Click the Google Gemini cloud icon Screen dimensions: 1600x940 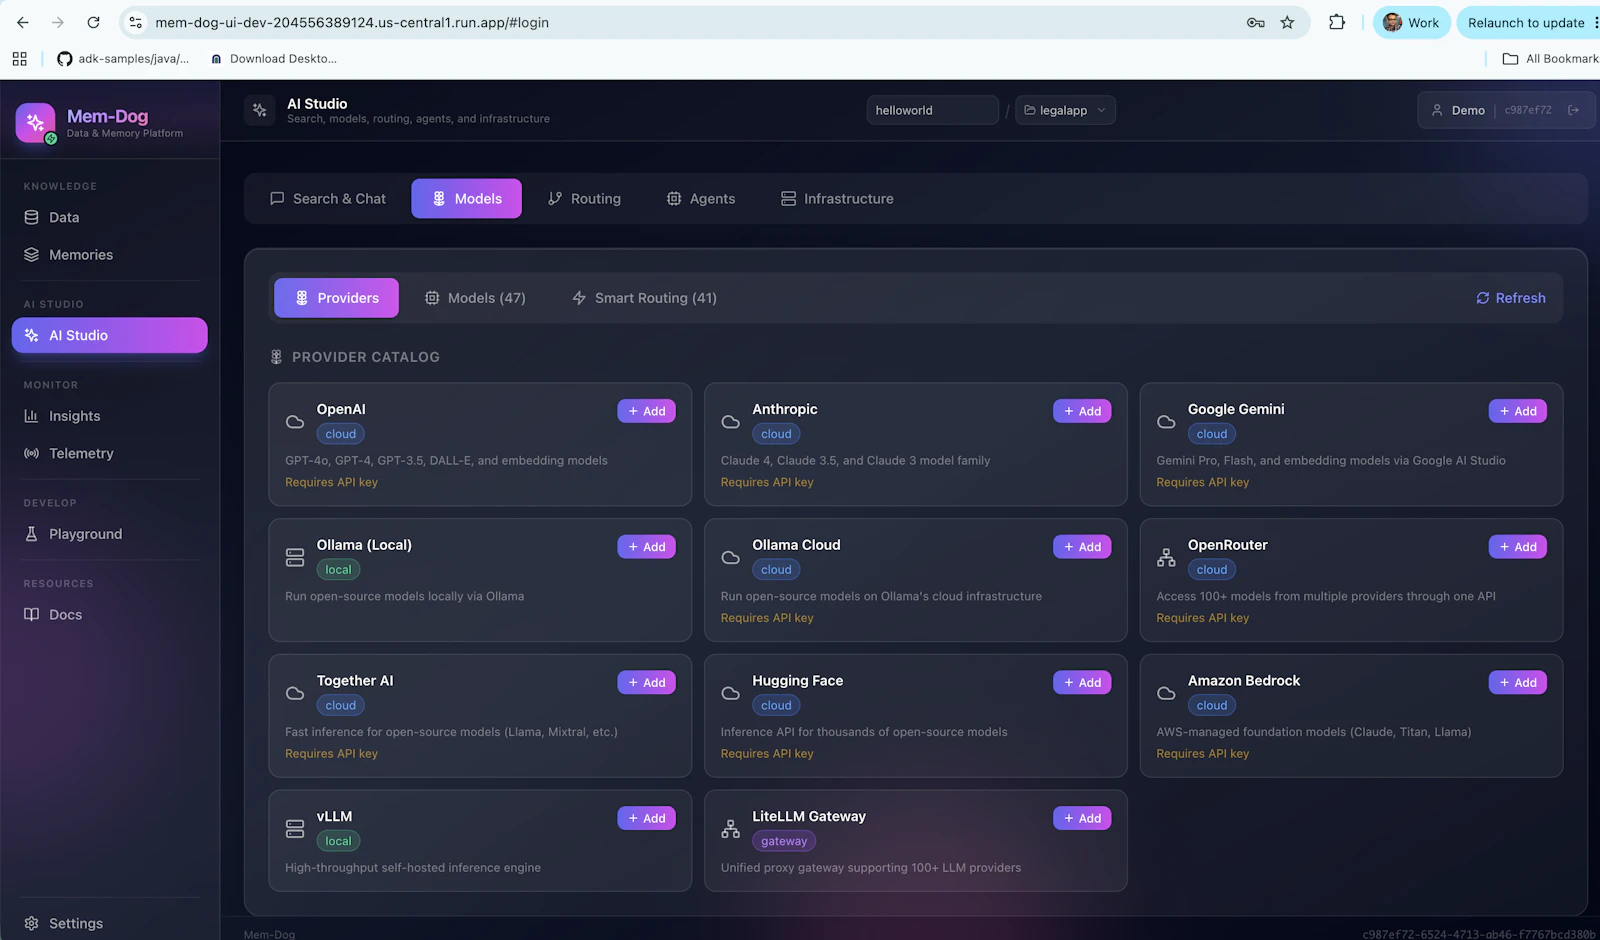(1166, 422)
